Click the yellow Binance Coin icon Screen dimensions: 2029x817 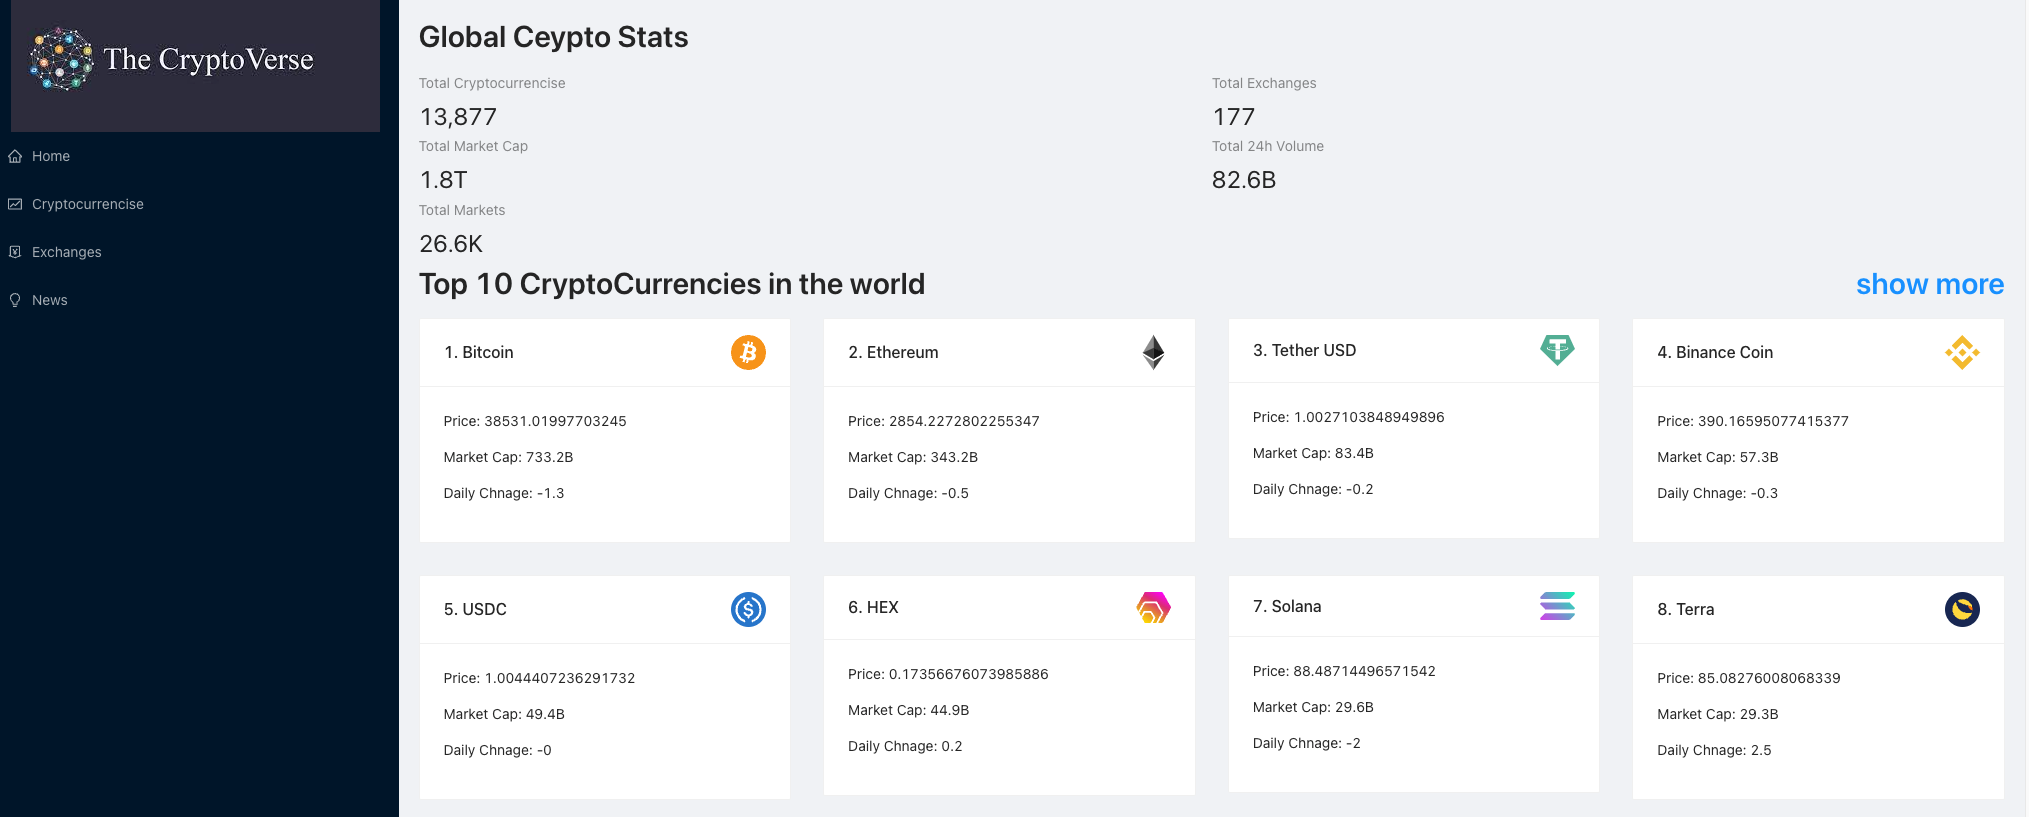point(1962,352)
